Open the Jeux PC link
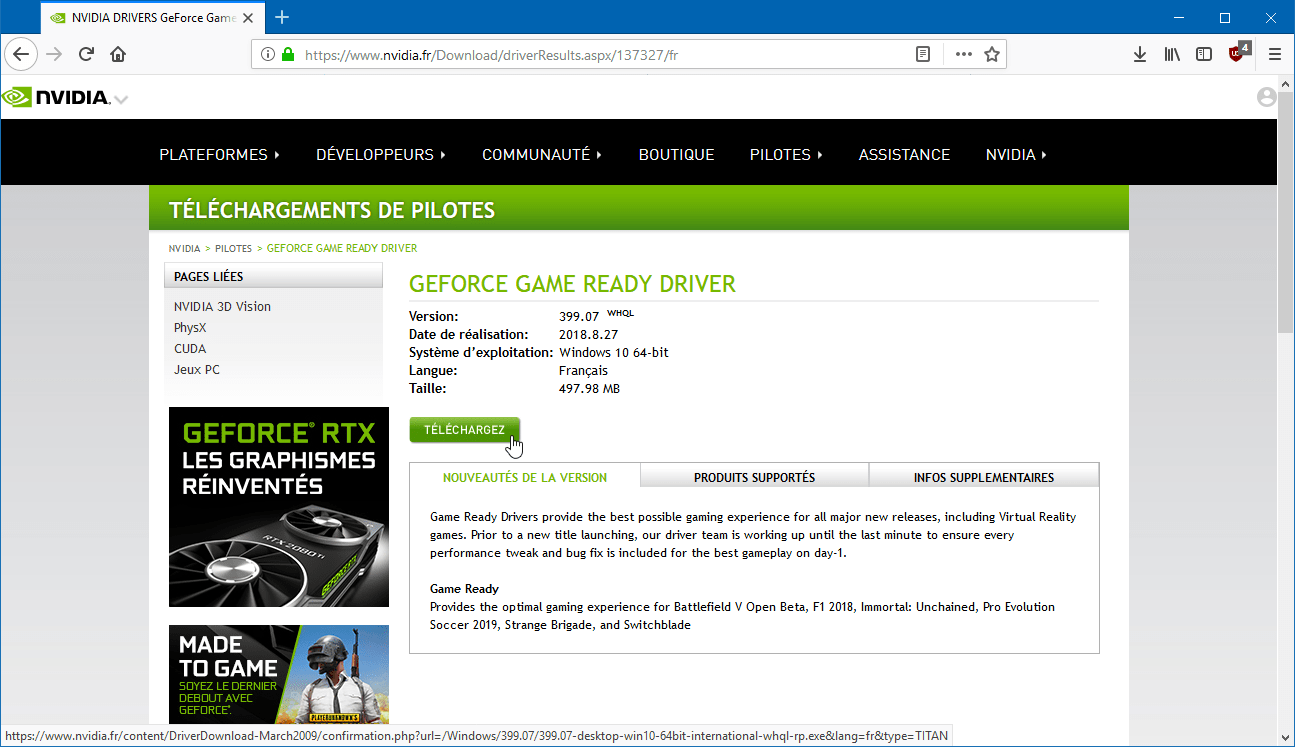The width and height of the screenshot is (1295, 747). coord(197,370)
